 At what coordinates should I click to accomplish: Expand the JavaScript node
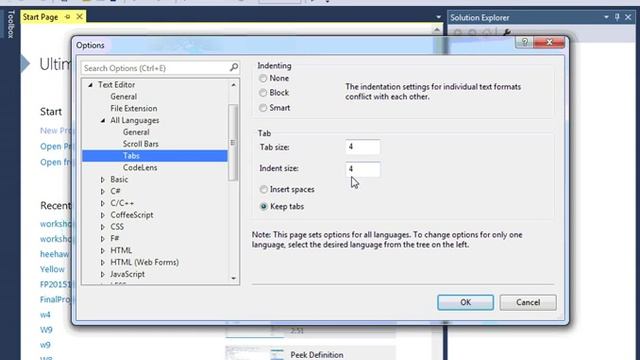point(102,274)
